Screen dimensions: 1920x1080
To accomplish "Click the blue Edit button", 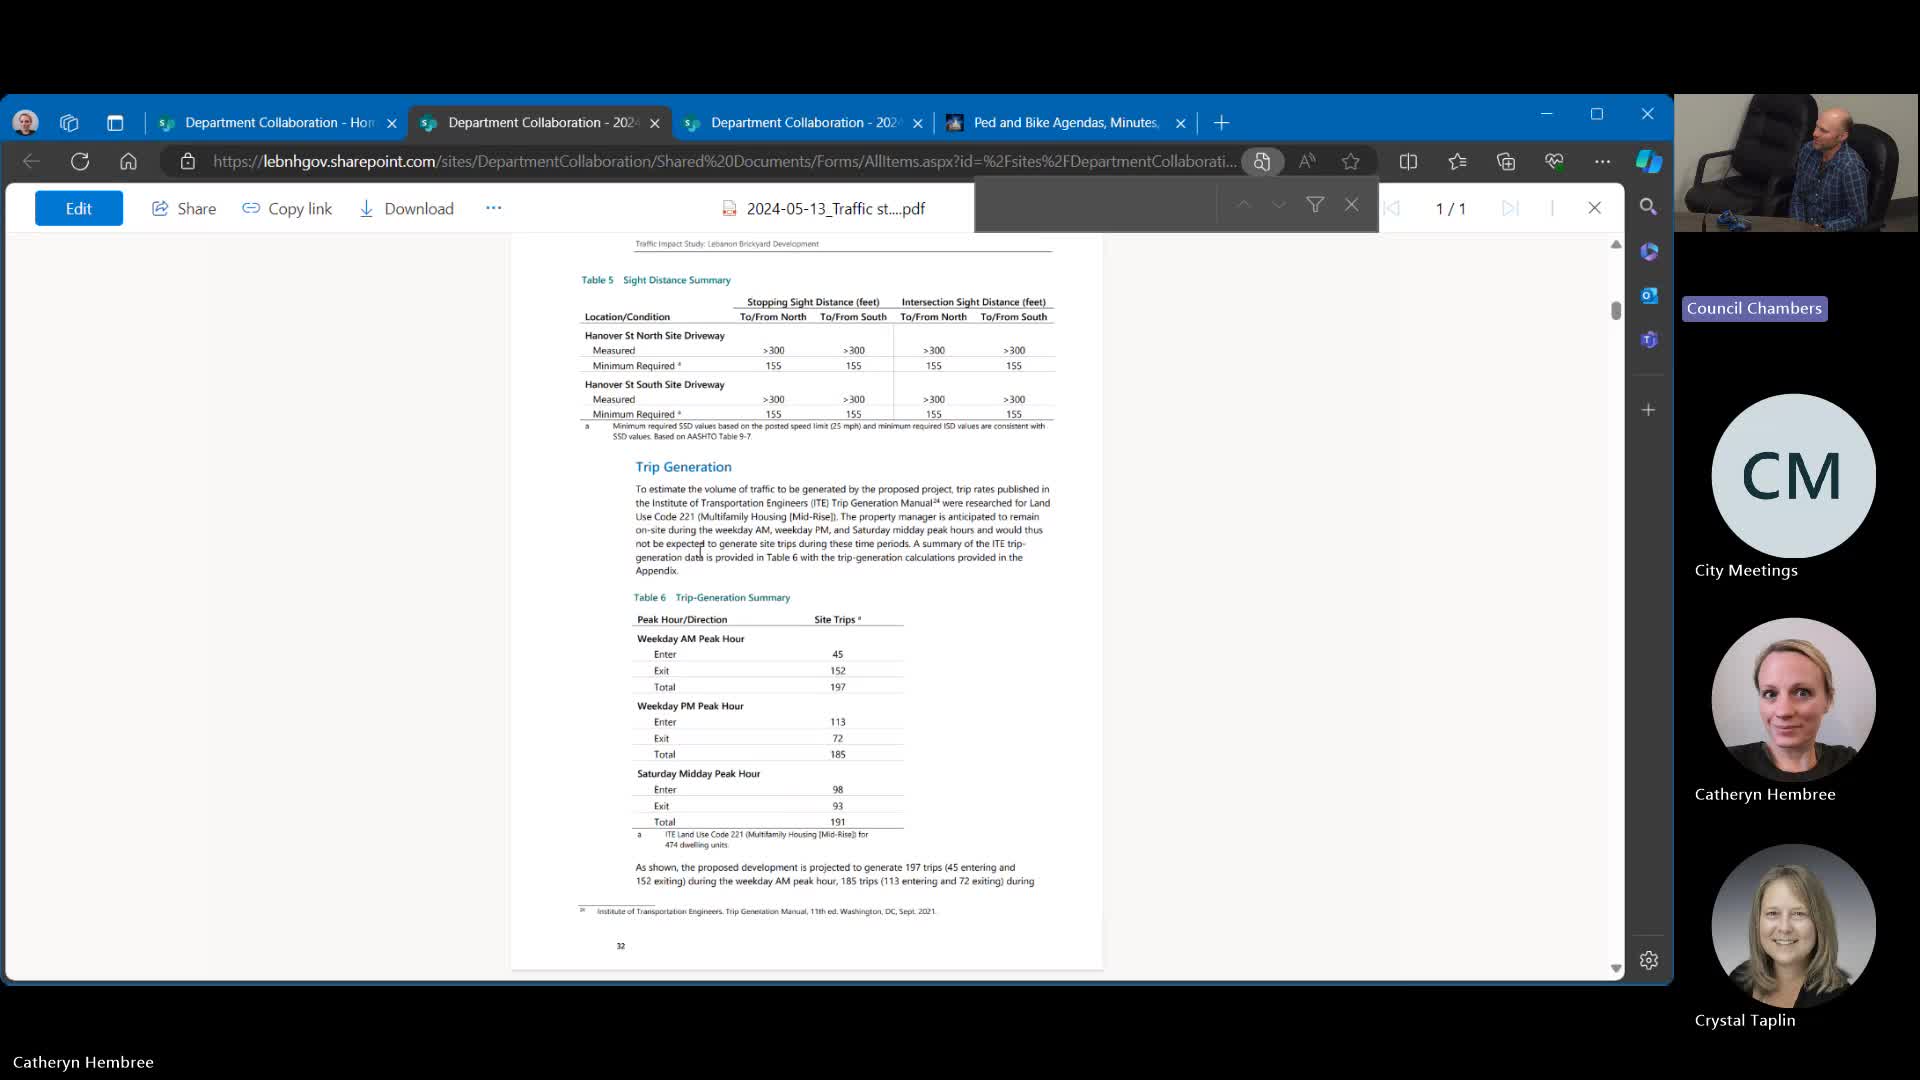I will [x=79, y=208].
